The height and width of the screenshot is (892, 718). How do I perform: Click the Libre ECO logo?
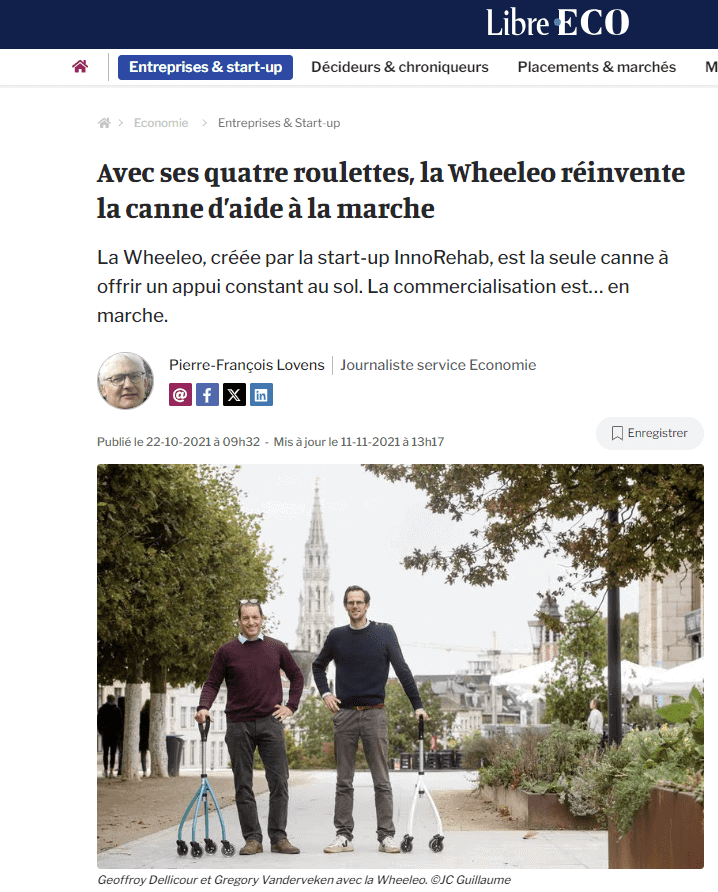tap(558, 23)
